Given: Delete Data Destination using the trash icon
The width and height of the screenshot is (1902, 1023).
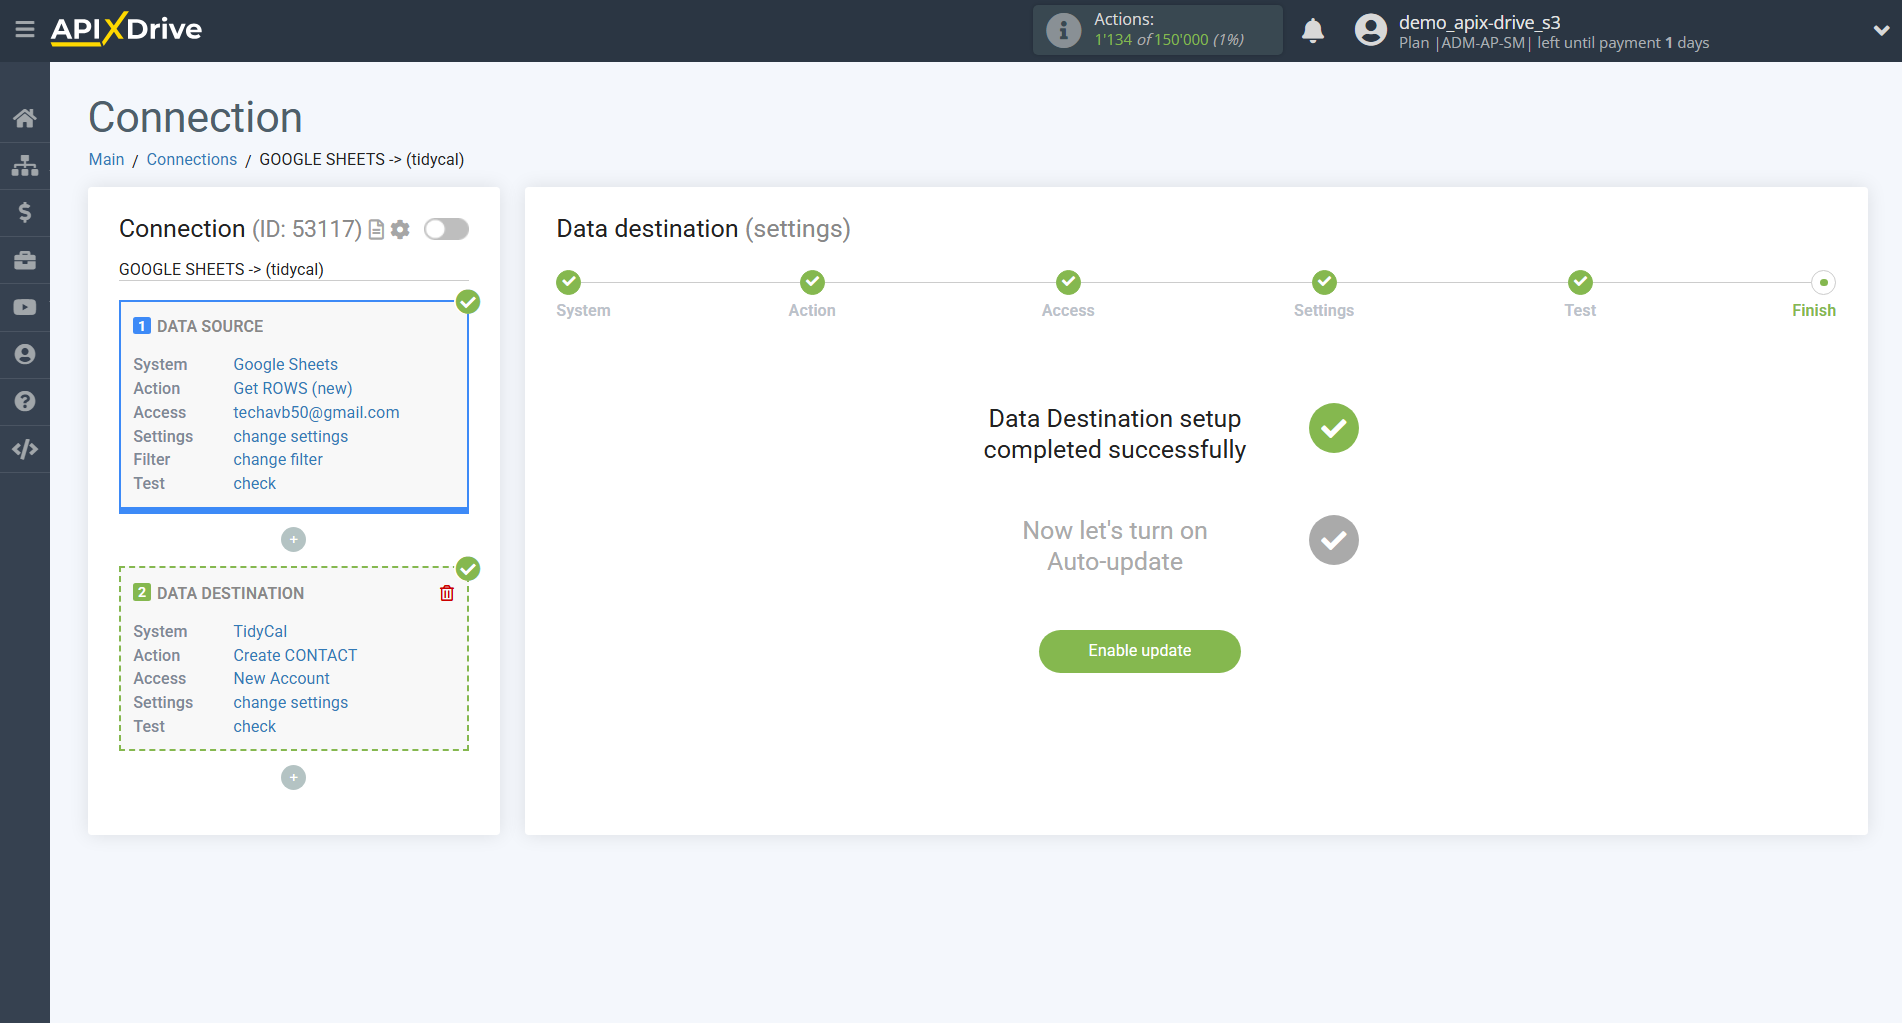Looking at the screenshot, I should pyautogui.click(x=446, y=592).
